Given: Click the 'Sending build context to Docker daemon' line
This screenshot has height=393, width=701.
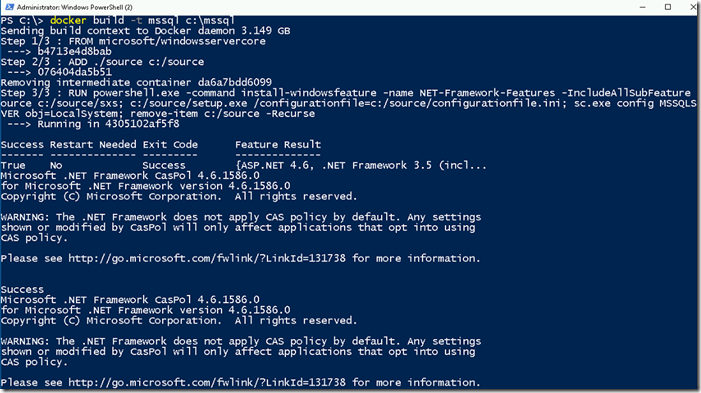Looking at the screenshot, I should coord(146,31).
